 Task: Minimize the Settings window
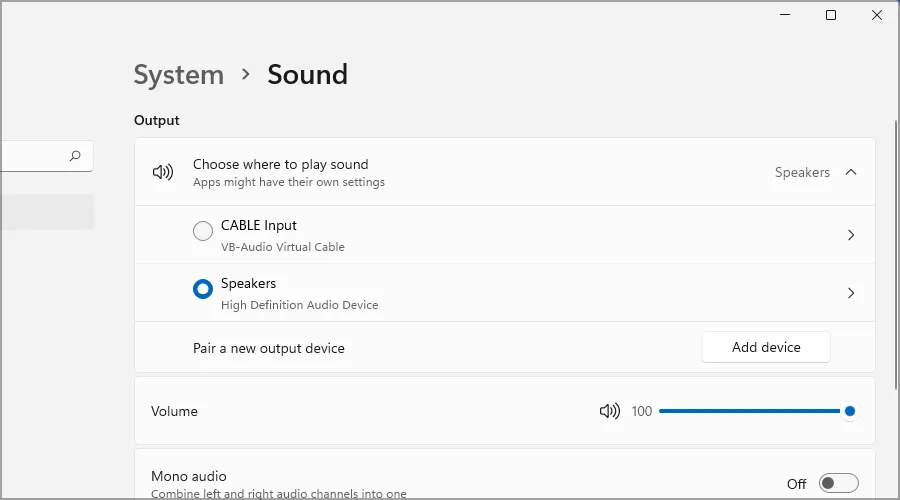784,15
